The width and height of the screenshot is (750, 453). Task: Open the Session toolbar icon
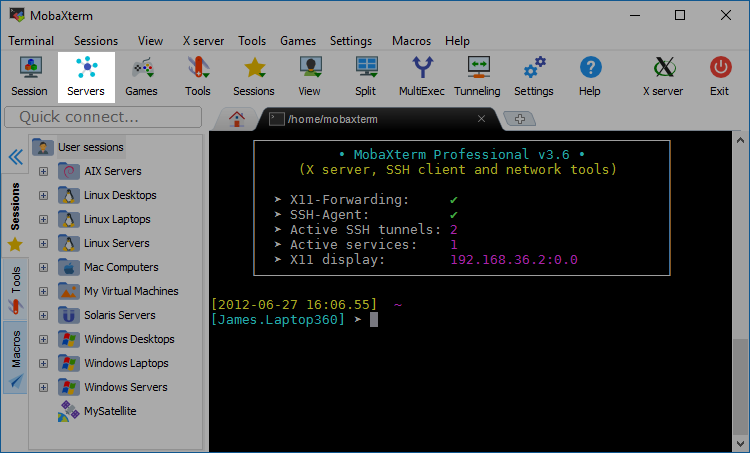pyautogui.click(x=29, y=76)
